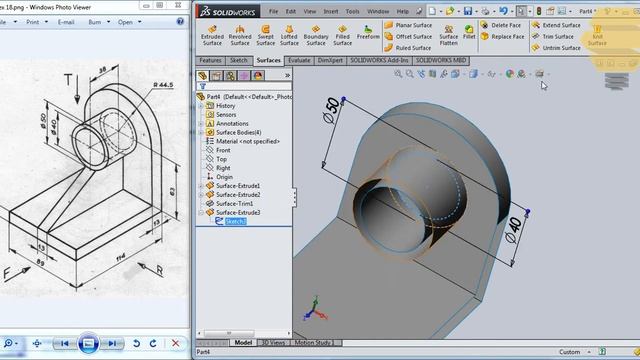Switch to the FeatureManager design tree tab
The image size is (640, 360).
203,76
